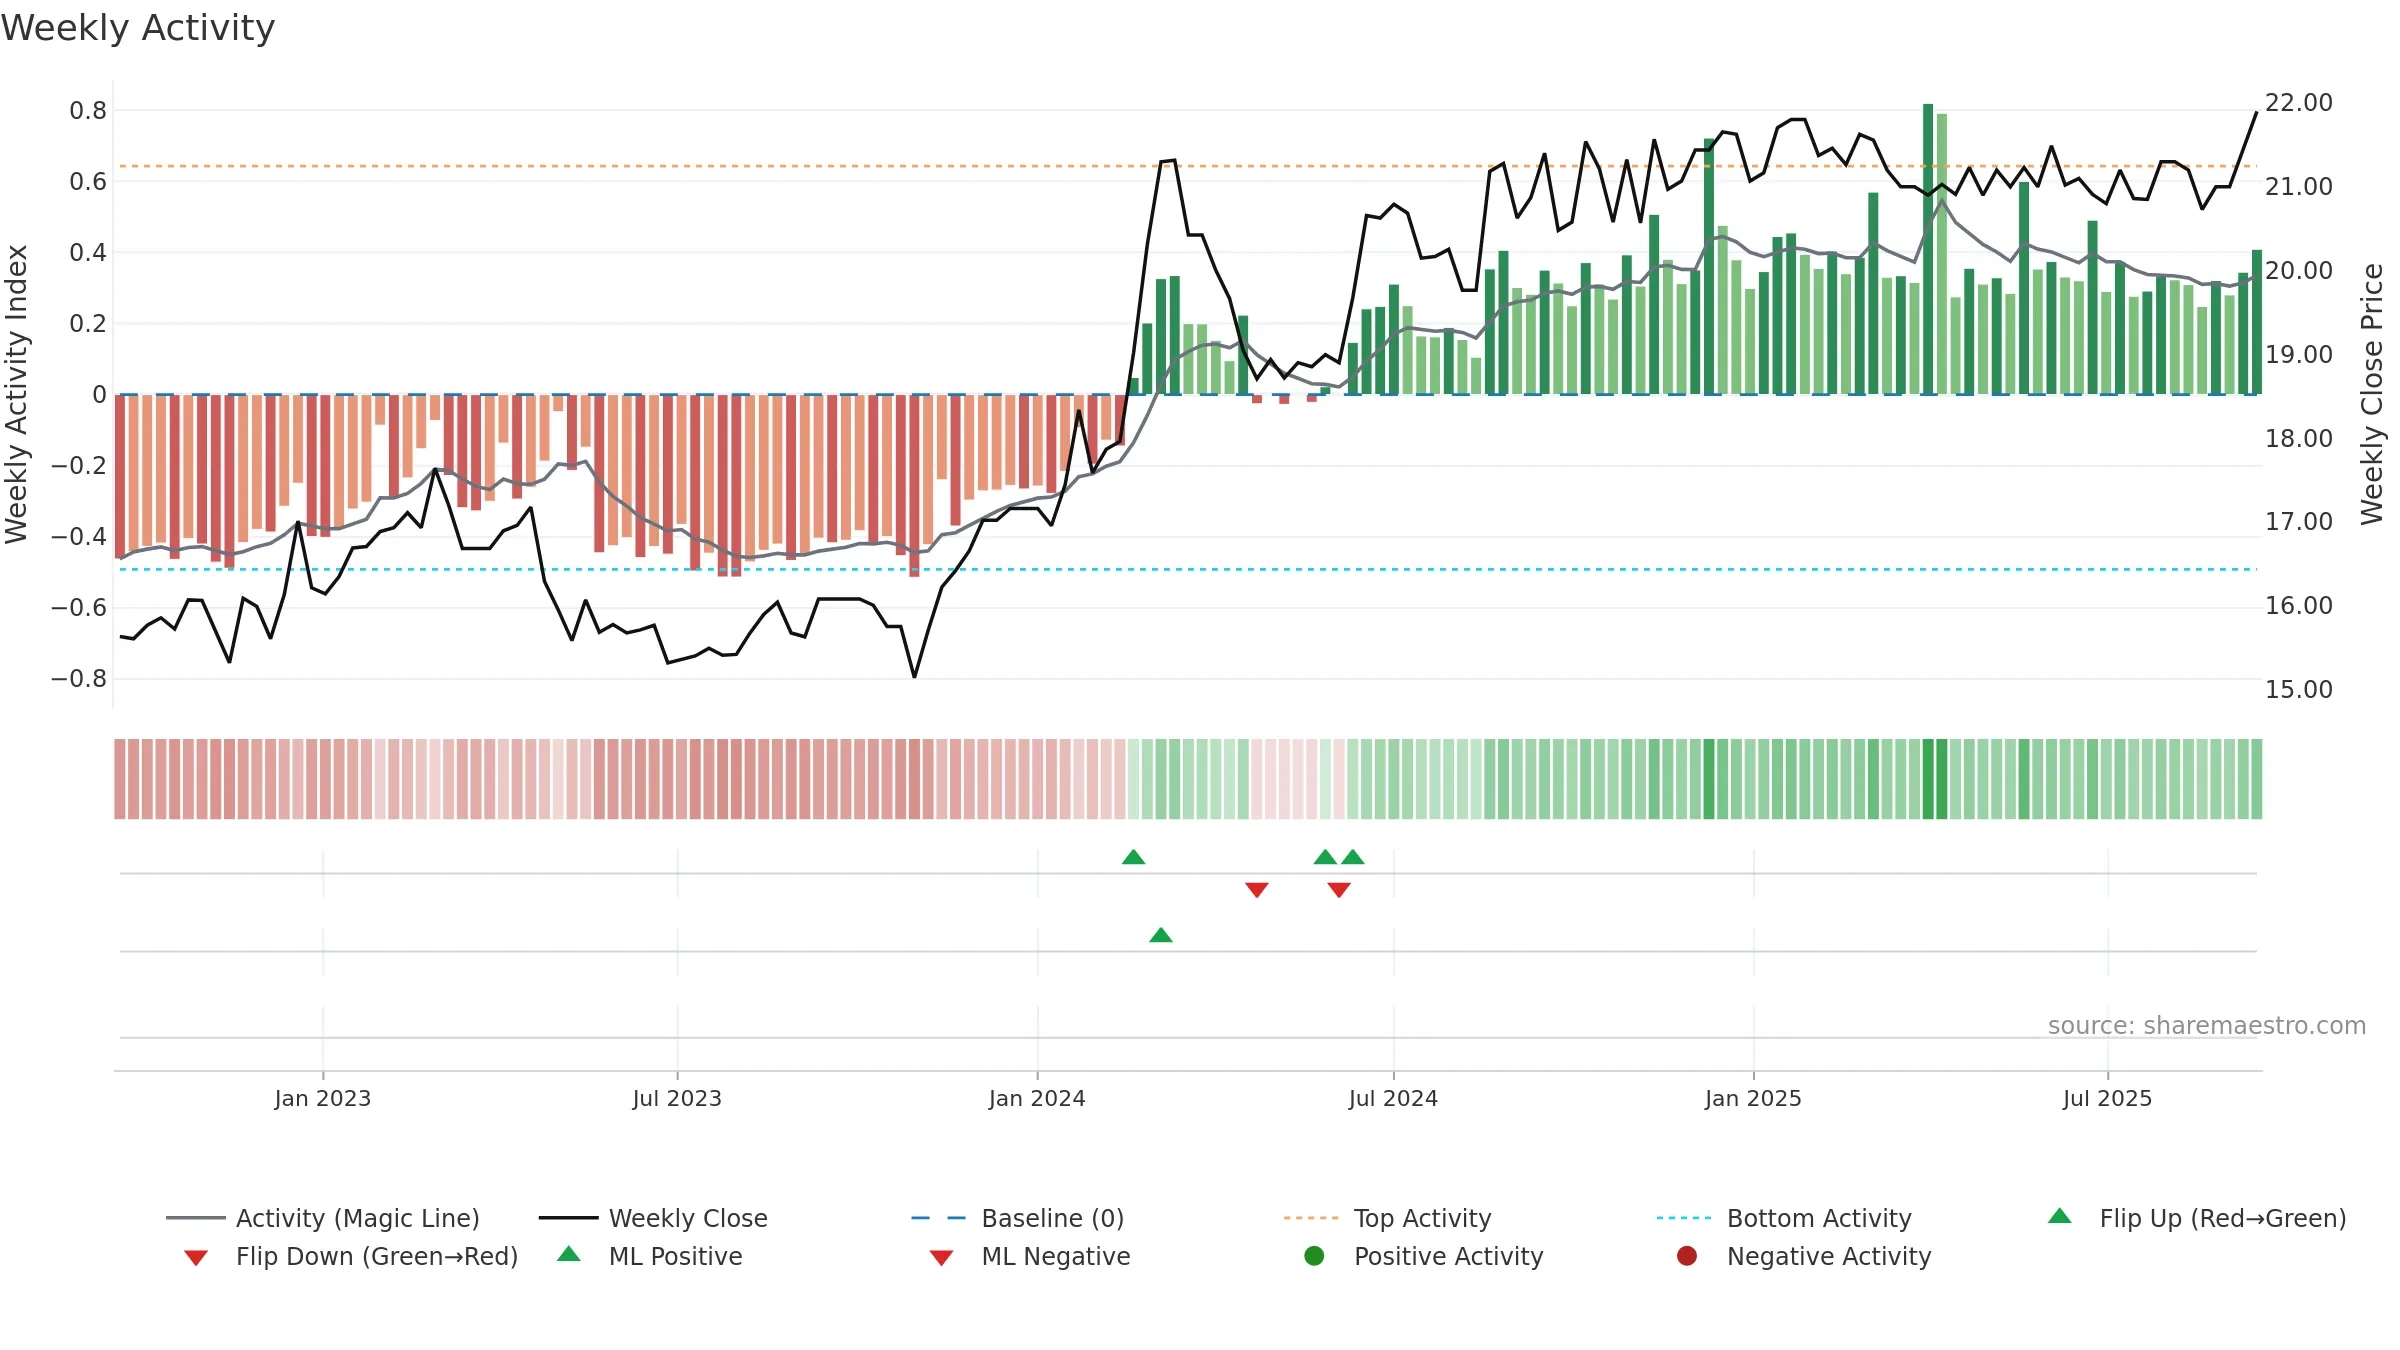Click the first flip-up marker in early 2024

point(1133,857)
